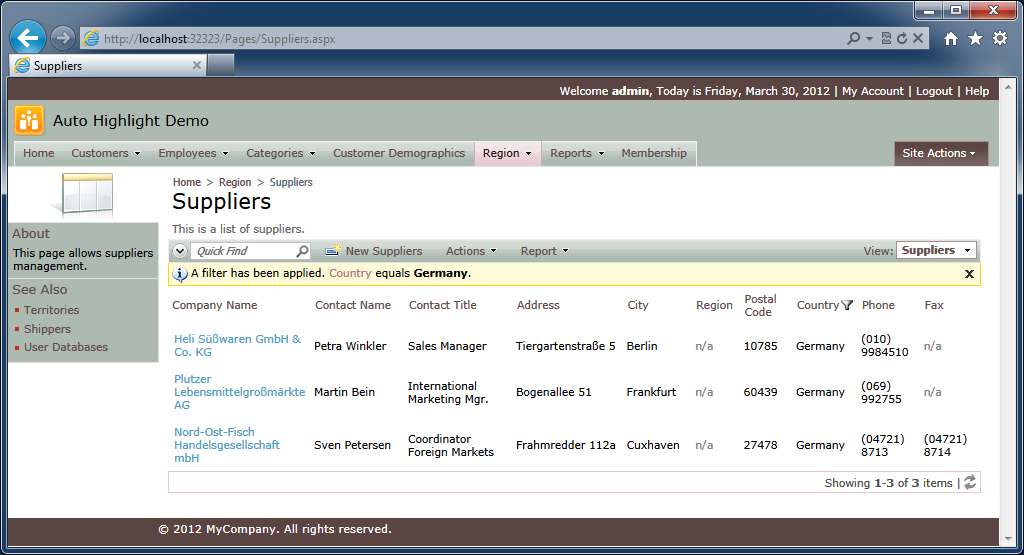Open My Account link

click(872, 91)
